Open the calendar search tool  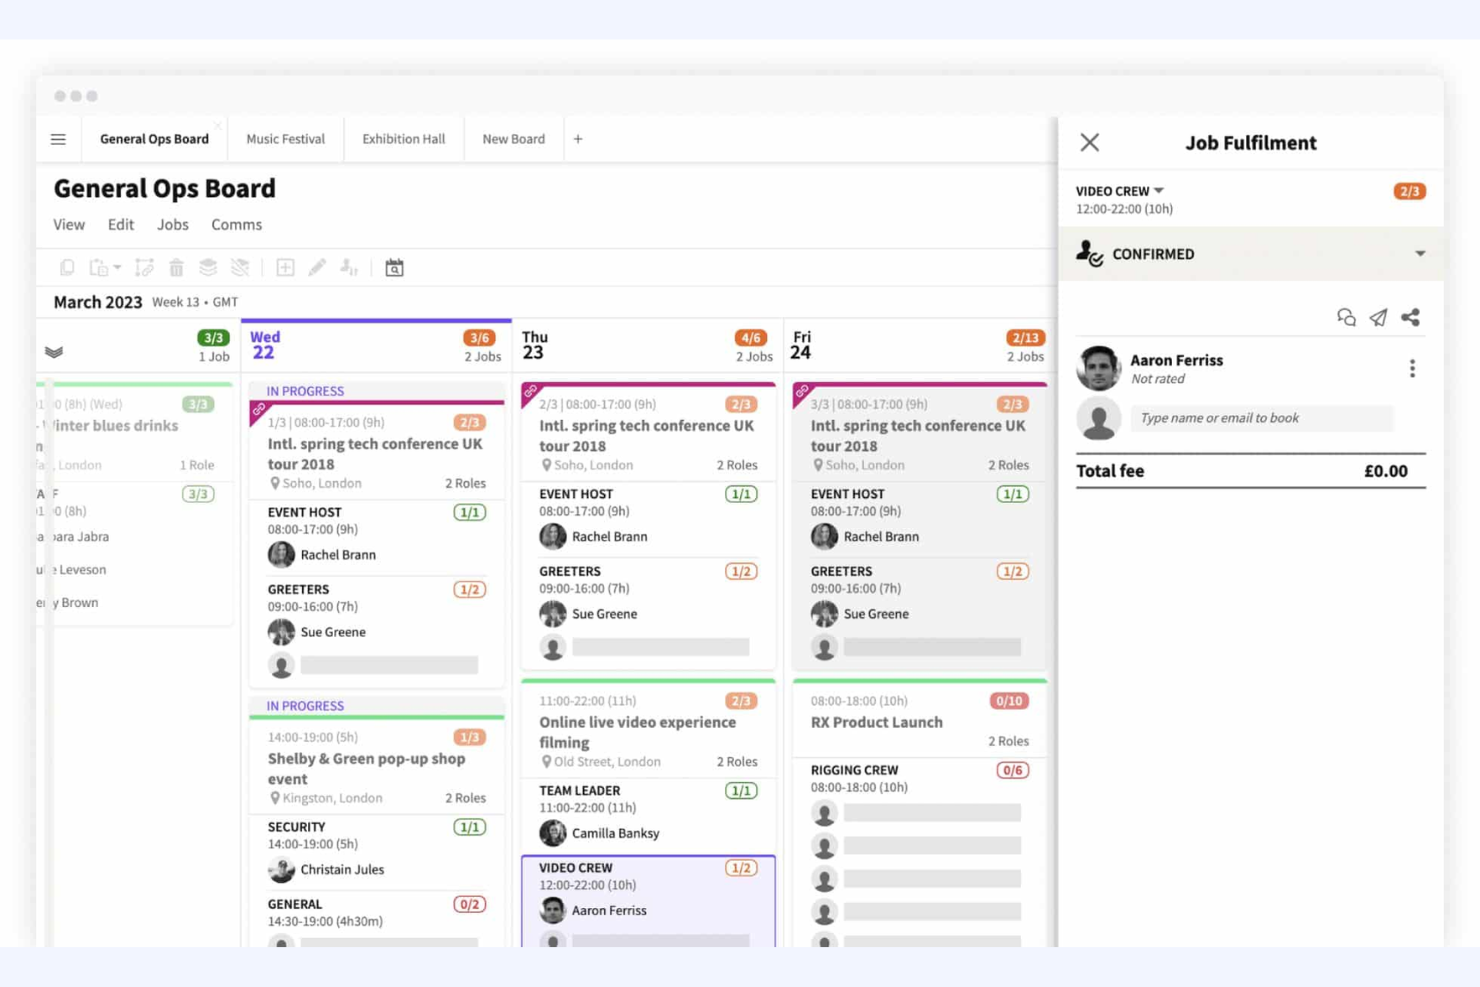click(394, 267)
